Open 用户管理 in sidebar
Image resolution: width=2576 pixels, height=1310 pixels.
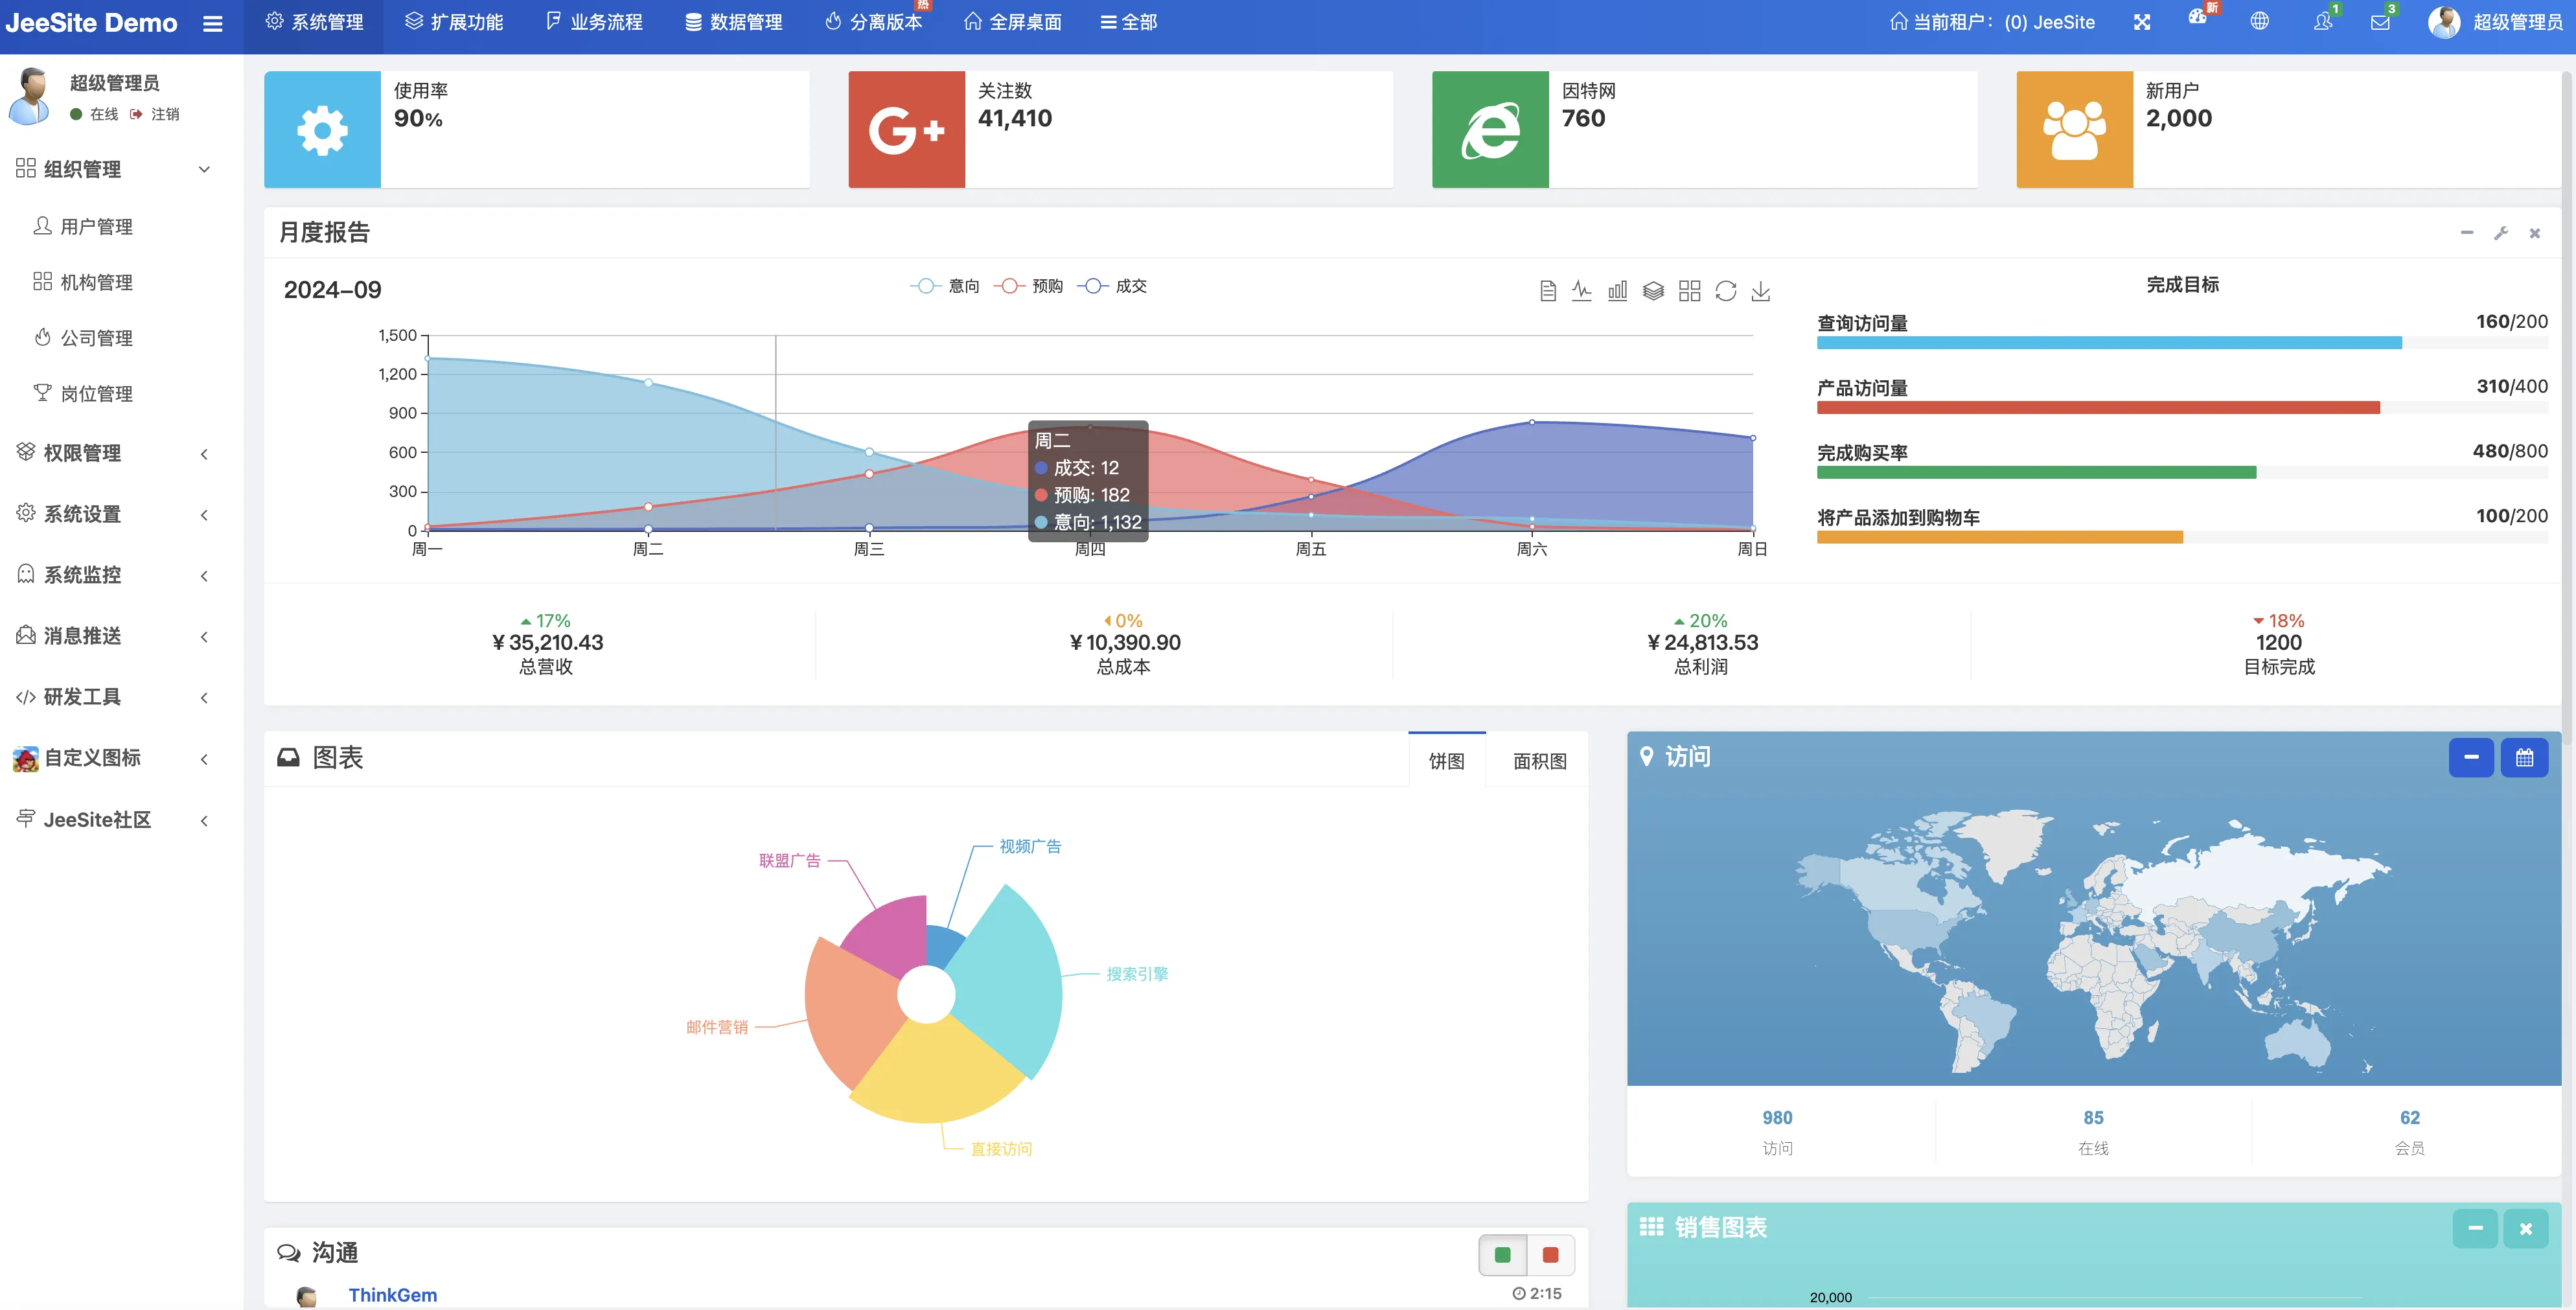(x=96, y=227)
